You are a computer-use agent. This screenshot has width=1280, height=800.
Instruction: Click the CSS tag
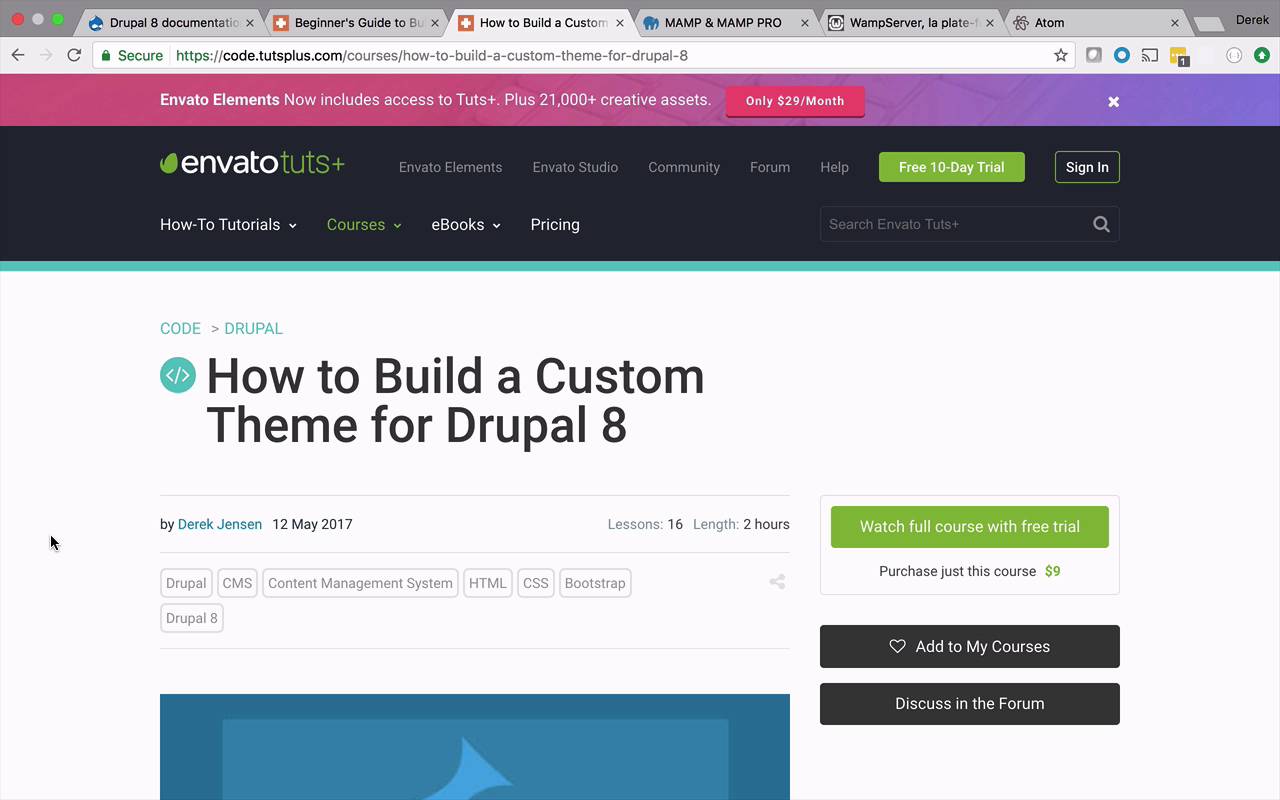536,583
